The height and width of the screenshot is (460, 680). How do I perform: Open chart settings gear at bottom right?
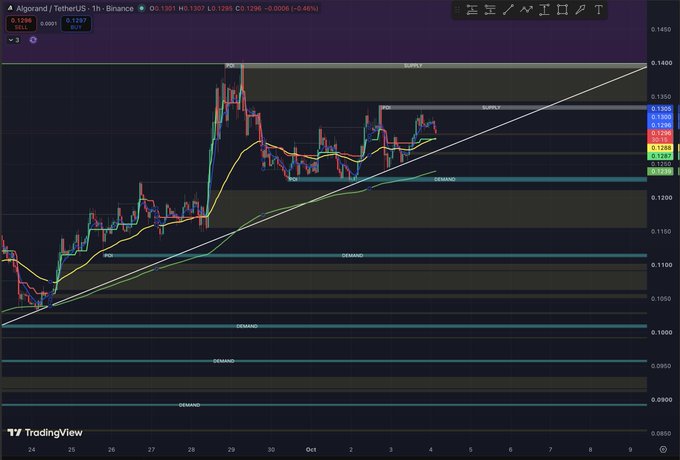pyautogui.click(x=663, y=449)
